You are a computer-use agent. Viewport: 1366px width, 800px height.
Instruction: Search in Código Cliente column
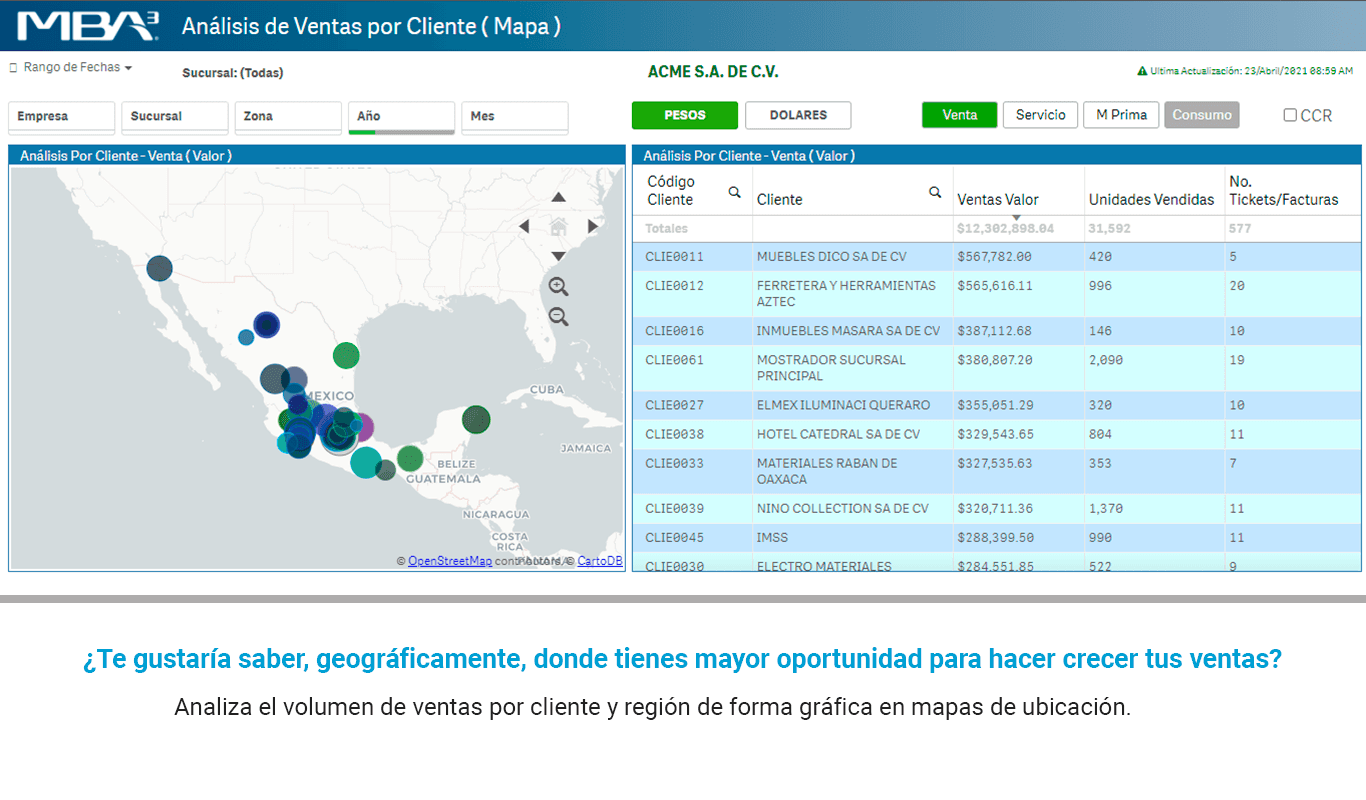point(735,192)
